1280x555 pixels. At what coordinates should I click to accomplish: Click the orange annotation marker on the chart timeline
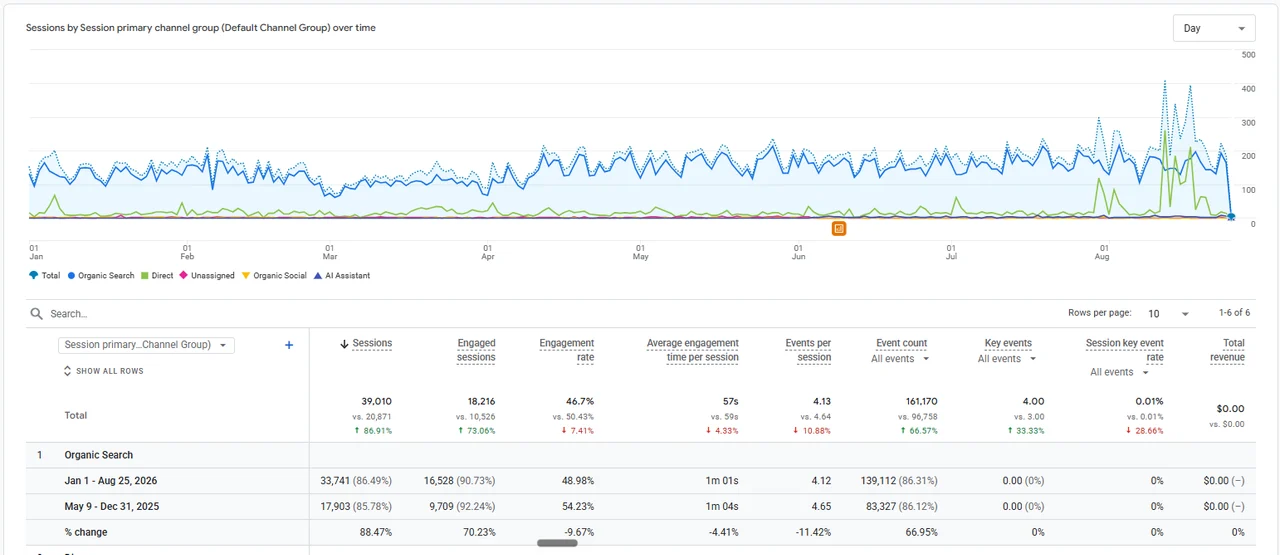pyautogui.click(x=839, y=228)
